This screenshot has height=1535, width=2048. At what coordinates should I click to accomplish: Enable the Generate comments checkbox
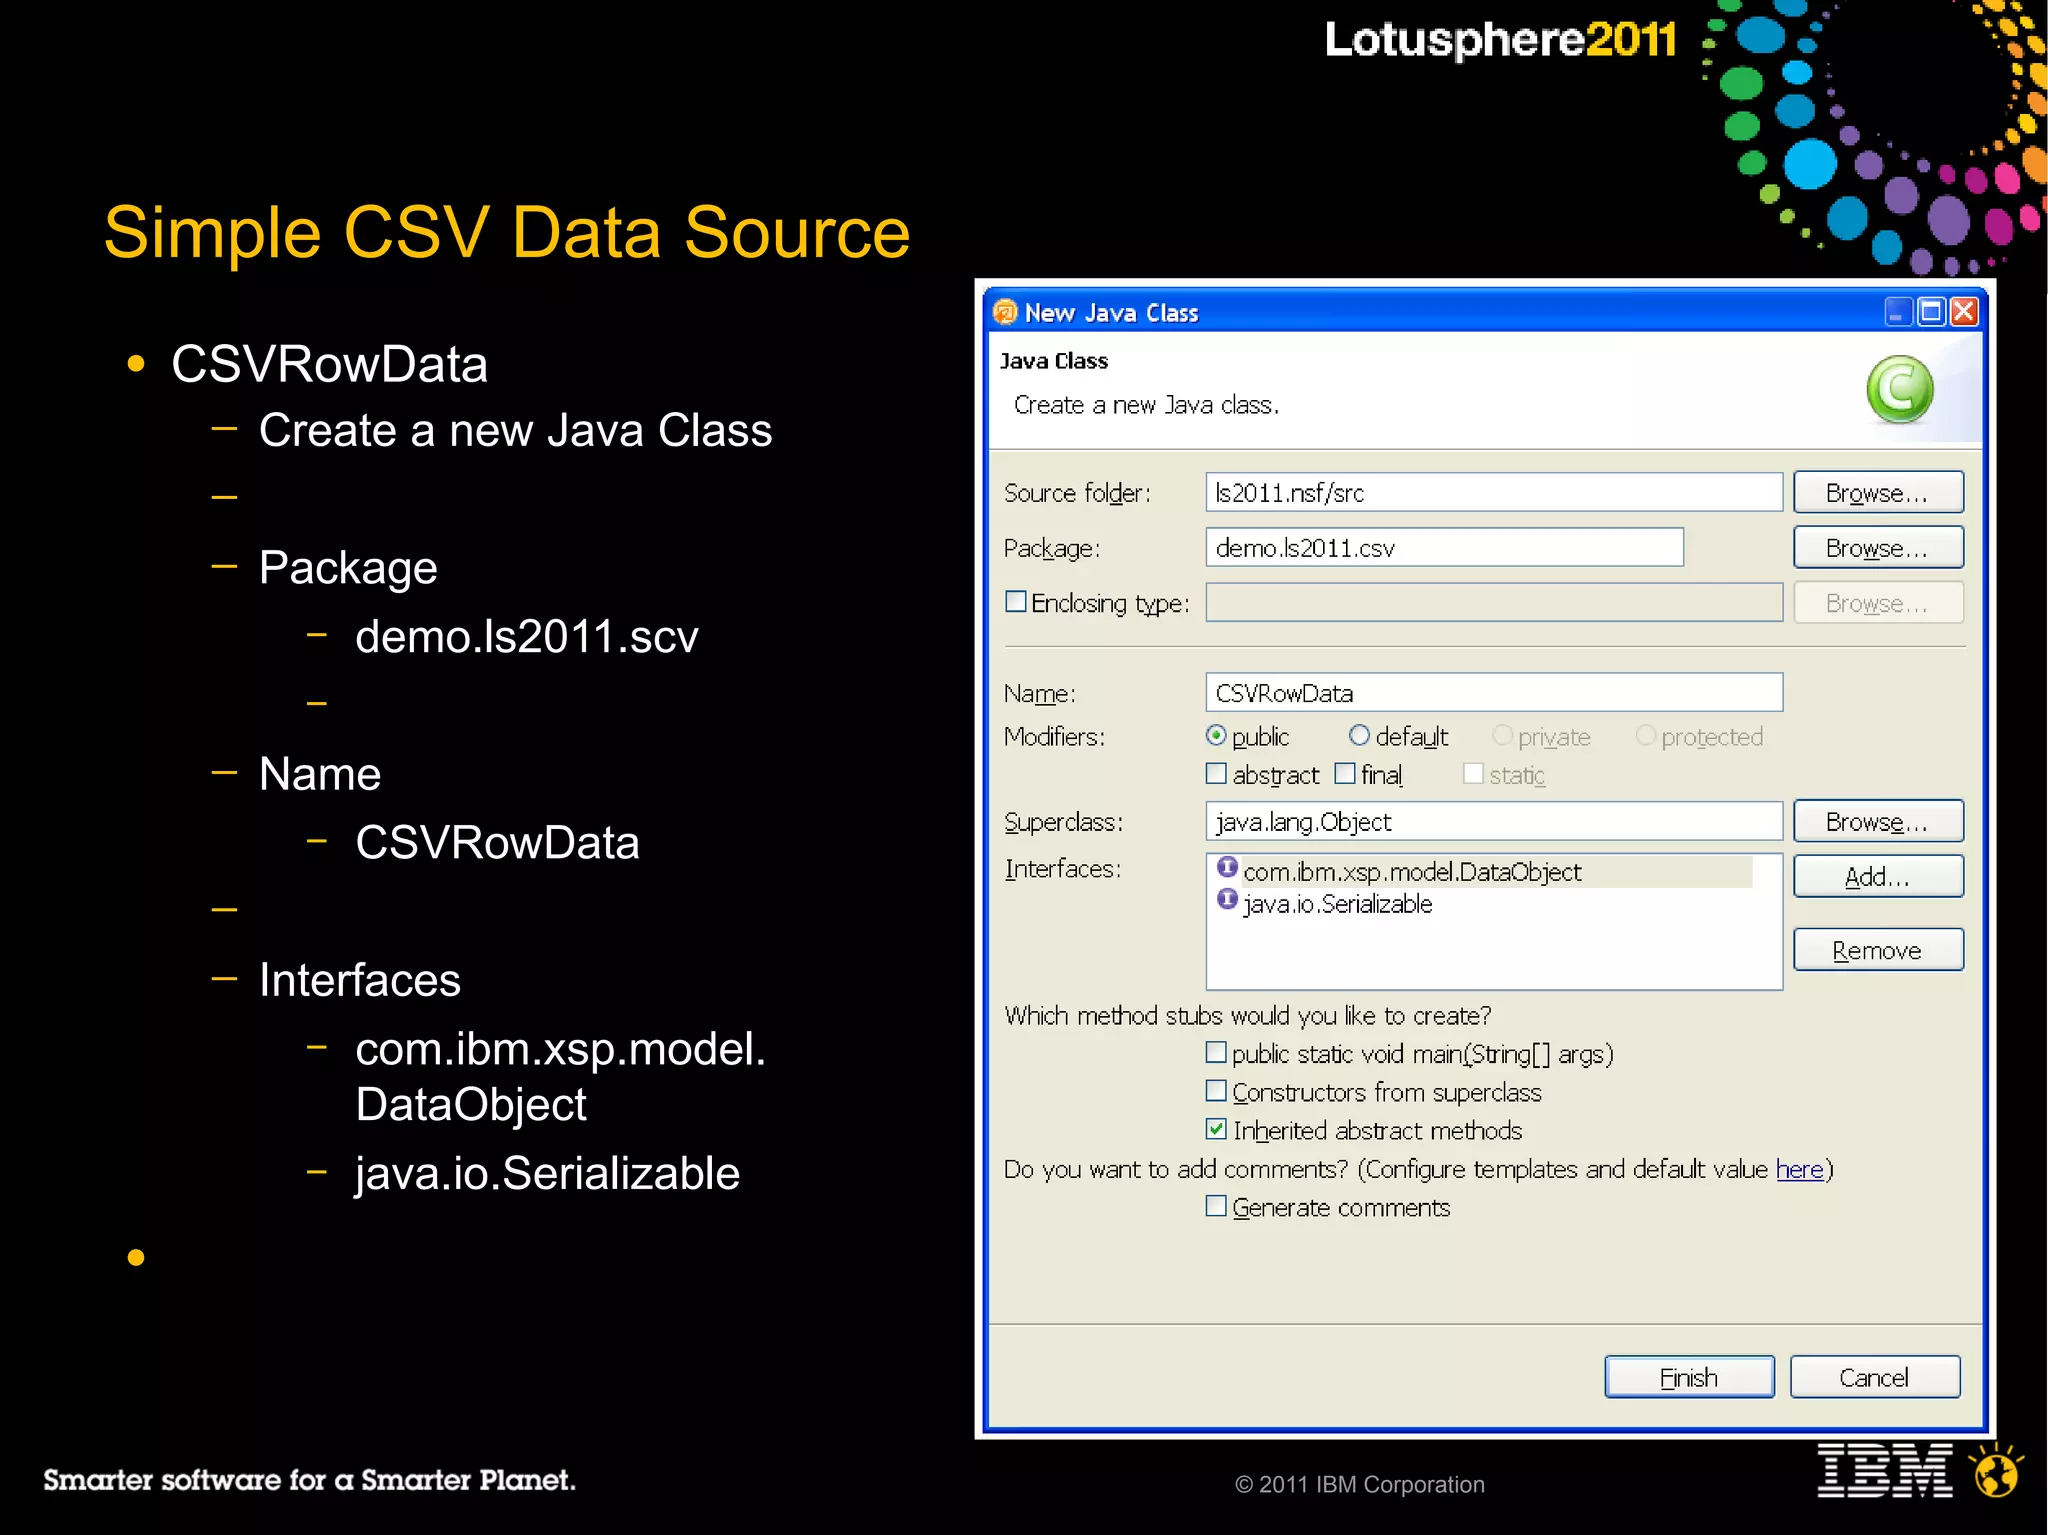tap(1216, 1205)
